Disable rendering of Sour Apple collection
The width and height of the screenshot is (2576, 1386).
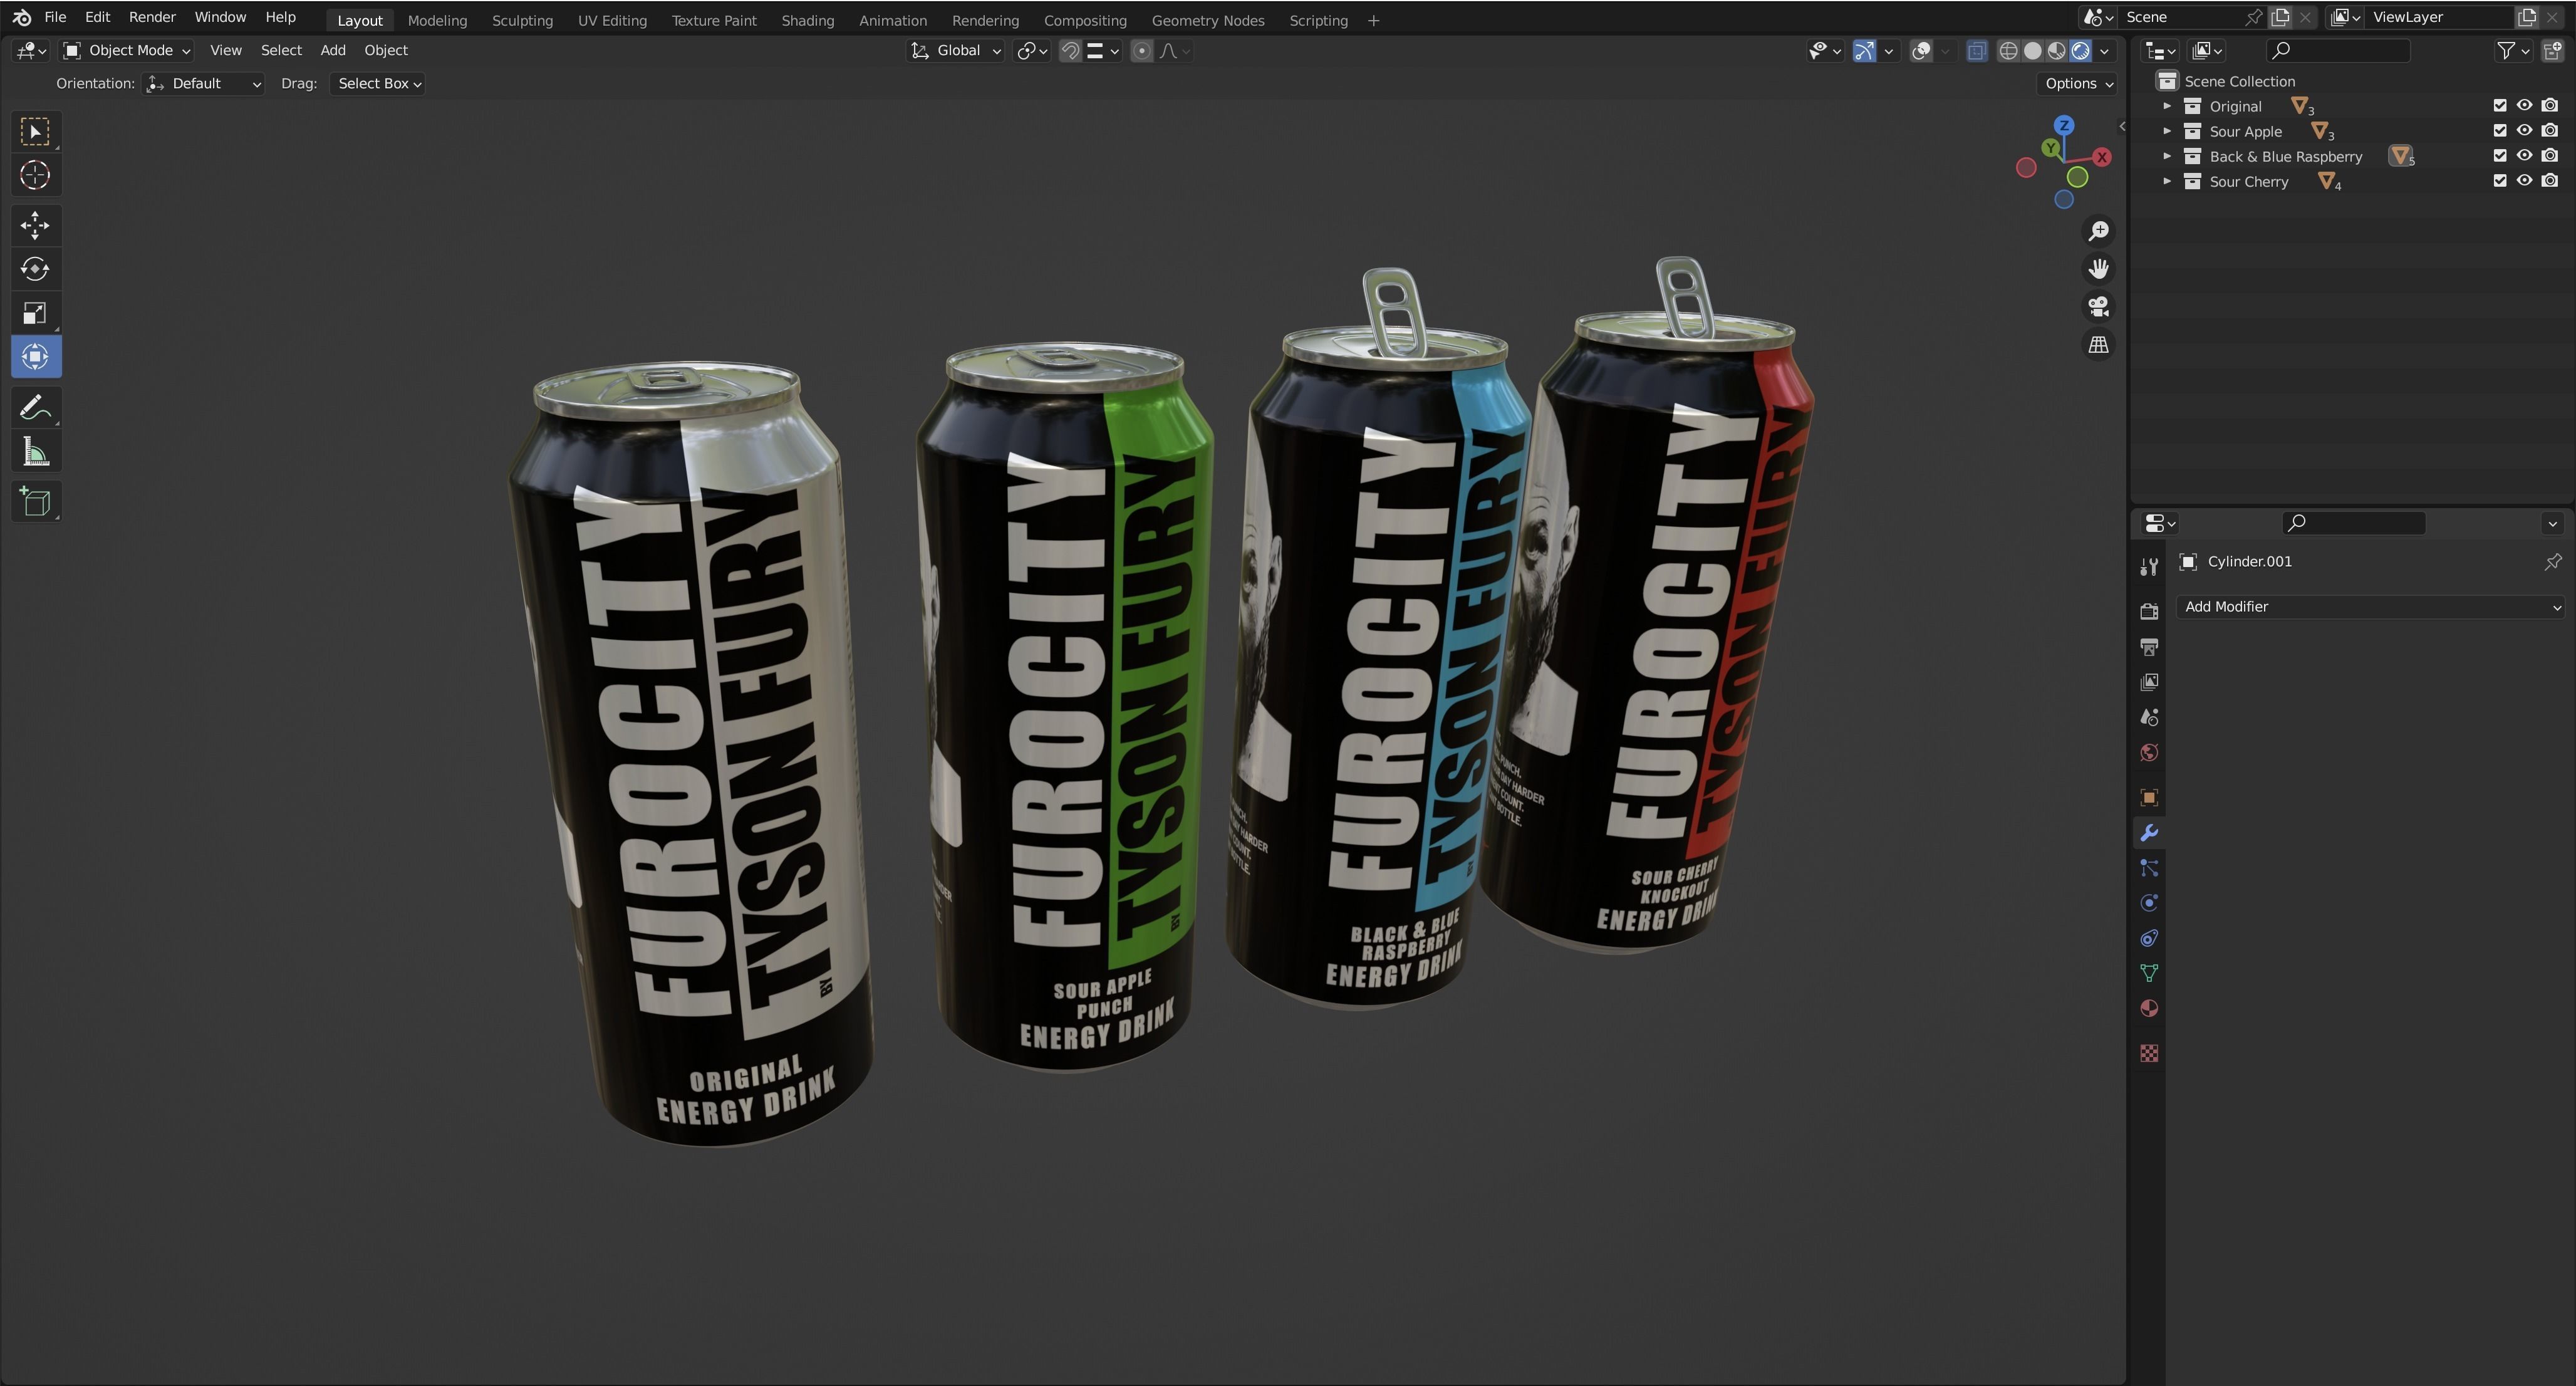pyautogui.click(x=2550, y=130)
